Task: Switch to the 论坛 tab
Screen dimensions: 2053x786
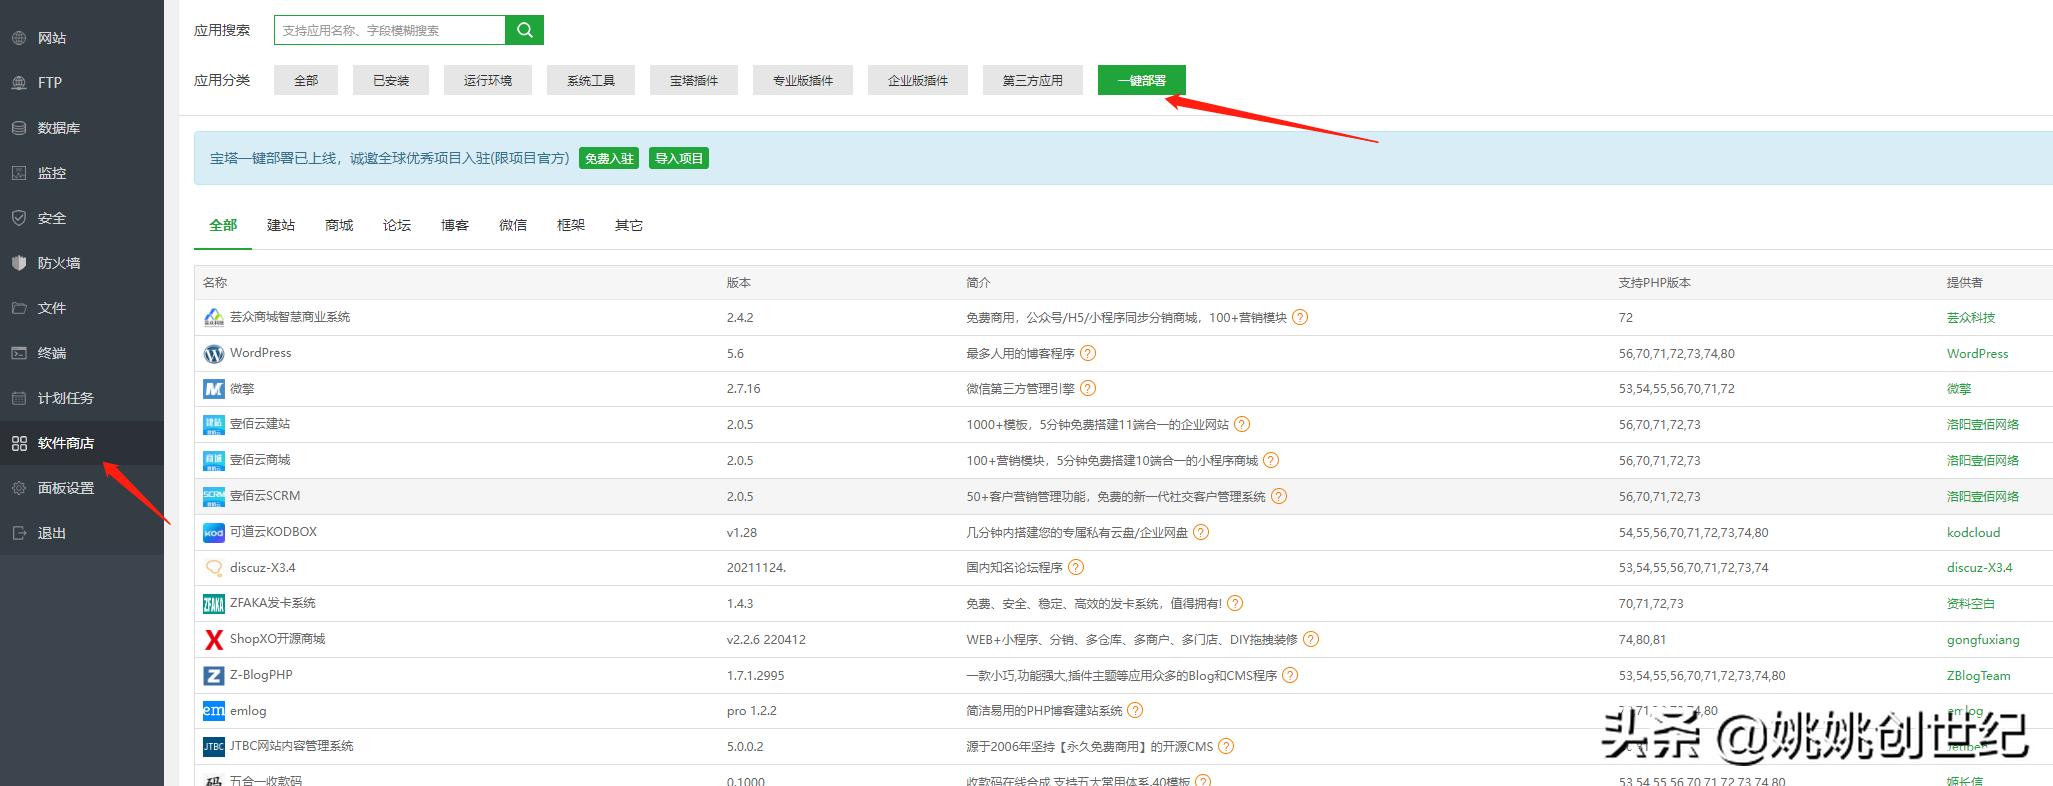Action: pos(397,226)
